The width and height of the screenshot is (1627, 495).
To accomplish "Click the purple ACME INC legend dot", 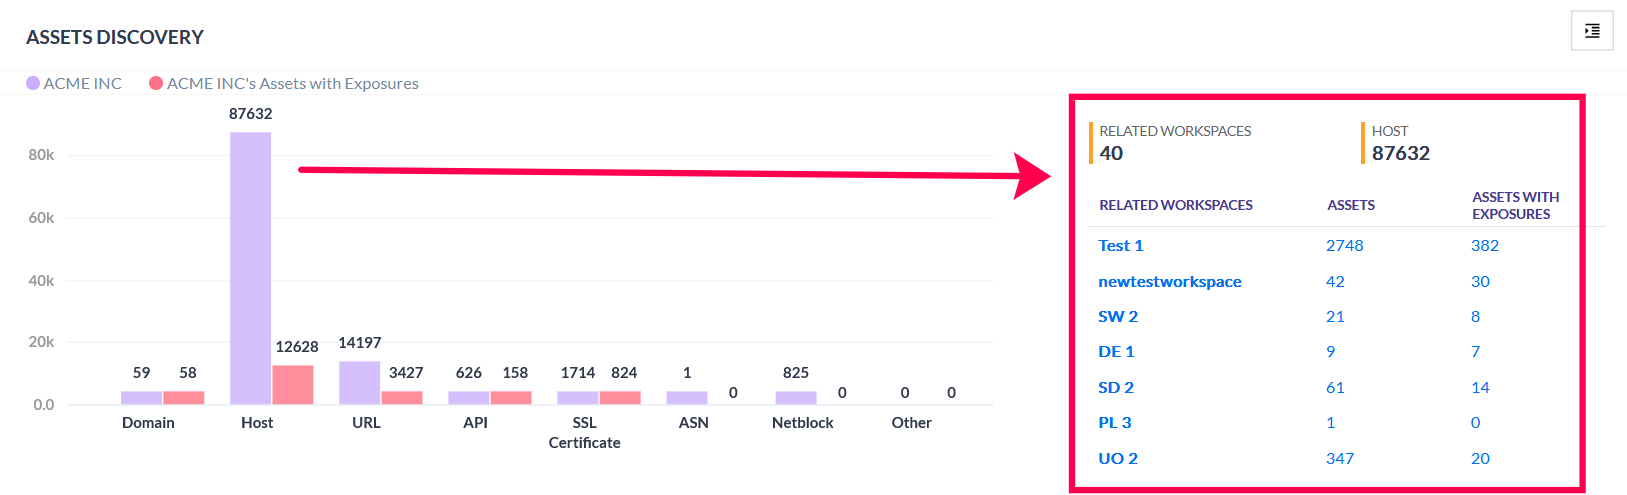I will 33,83.
